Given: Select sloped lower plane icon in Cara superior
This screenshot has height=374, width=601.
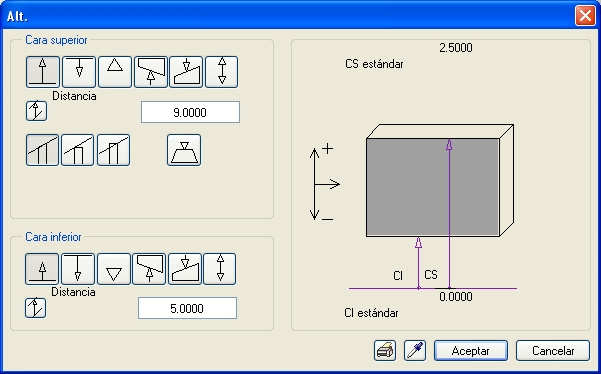Looking at the screenshot, I should (x=186, y=72).
